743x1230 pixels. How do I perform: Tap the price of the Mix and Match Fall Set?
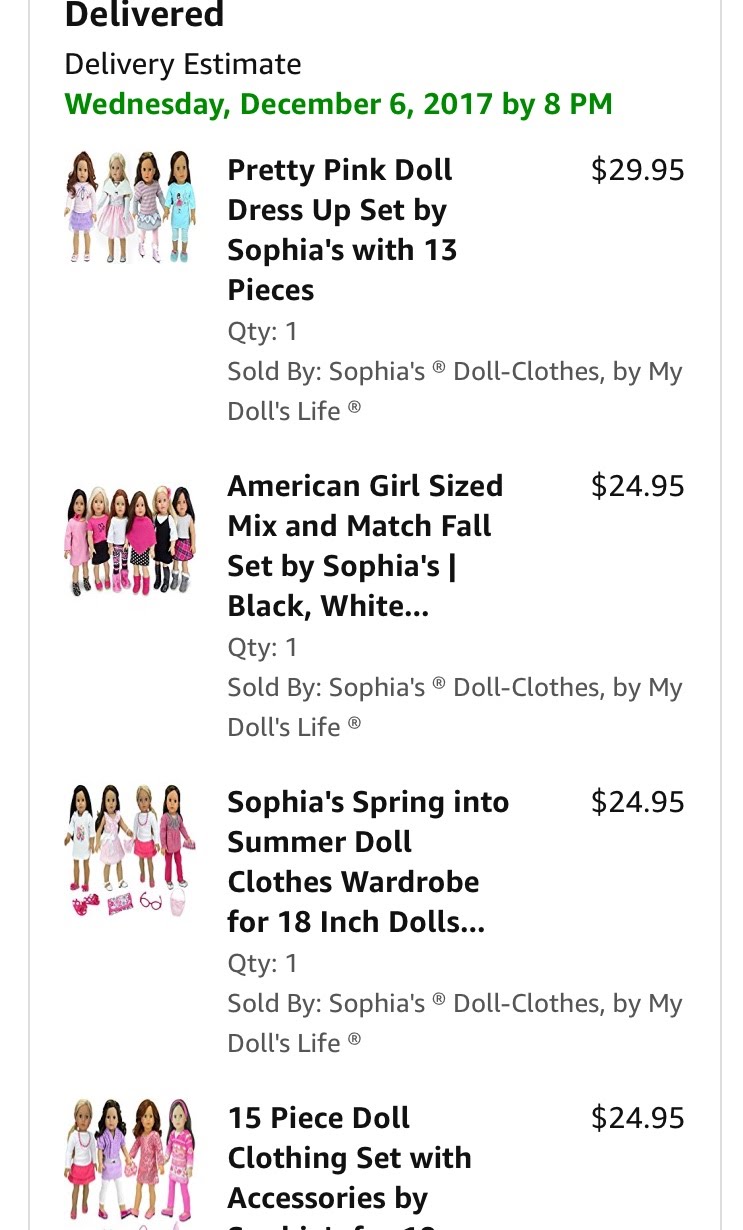(x=637, y=486)
